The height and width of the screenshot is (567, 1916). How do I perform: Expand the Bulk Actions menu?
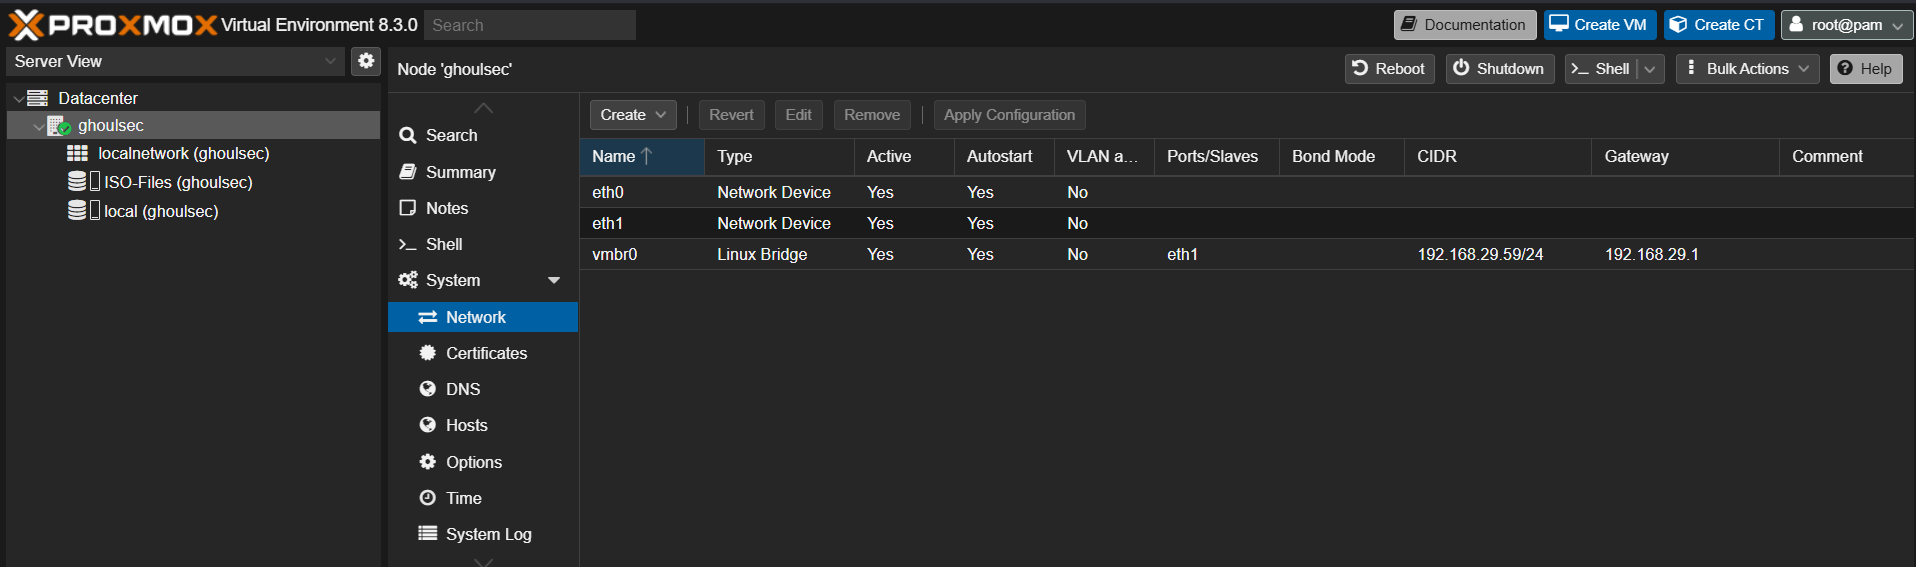1747,69
